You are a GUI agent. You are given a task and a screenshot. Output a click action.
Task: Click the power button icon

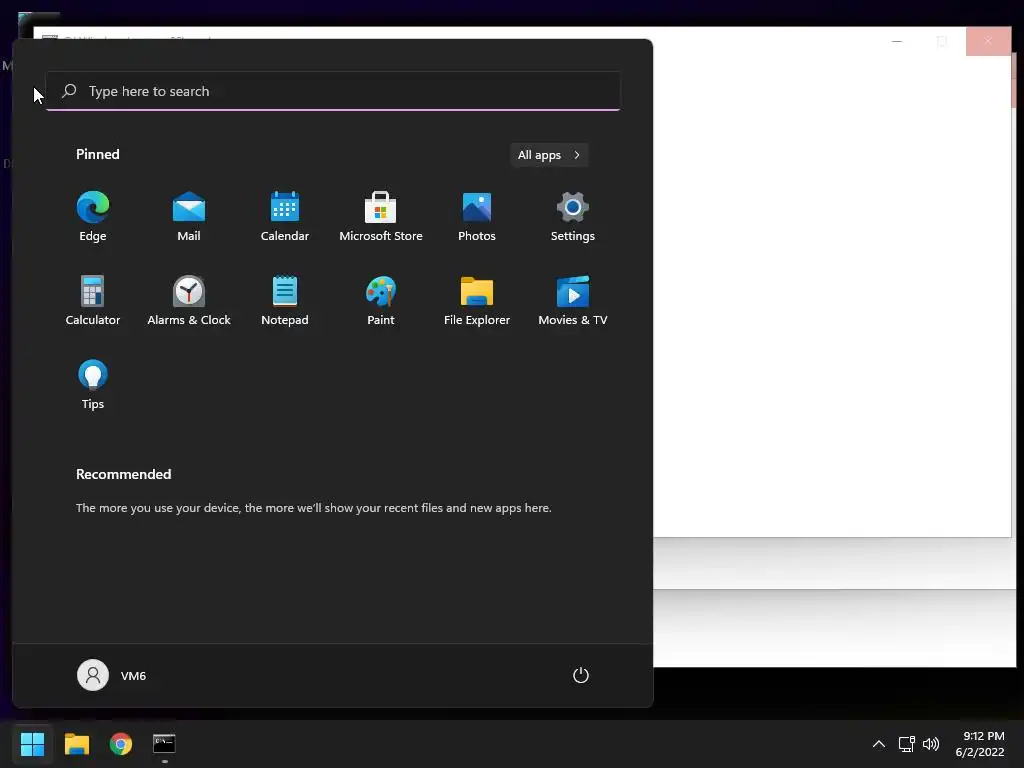581,675
